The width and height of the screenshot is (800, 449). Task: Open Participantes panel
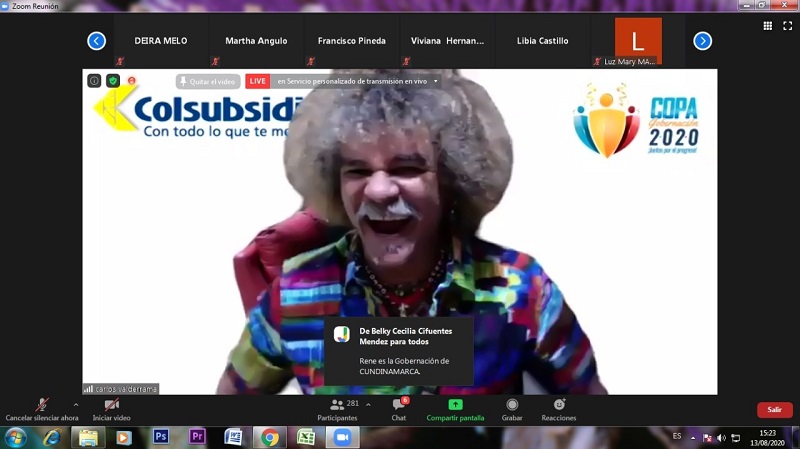point(337,410)
